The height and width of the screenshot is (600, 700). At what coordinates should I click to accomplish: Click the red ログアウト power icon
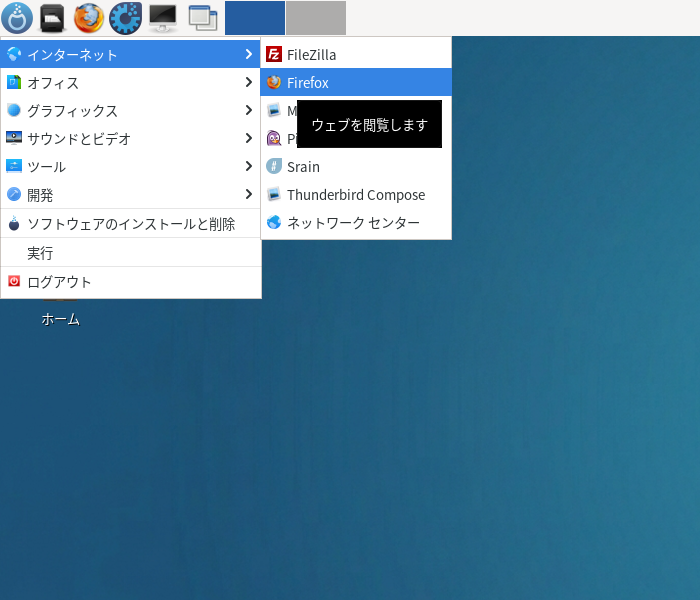coord(14,281)
